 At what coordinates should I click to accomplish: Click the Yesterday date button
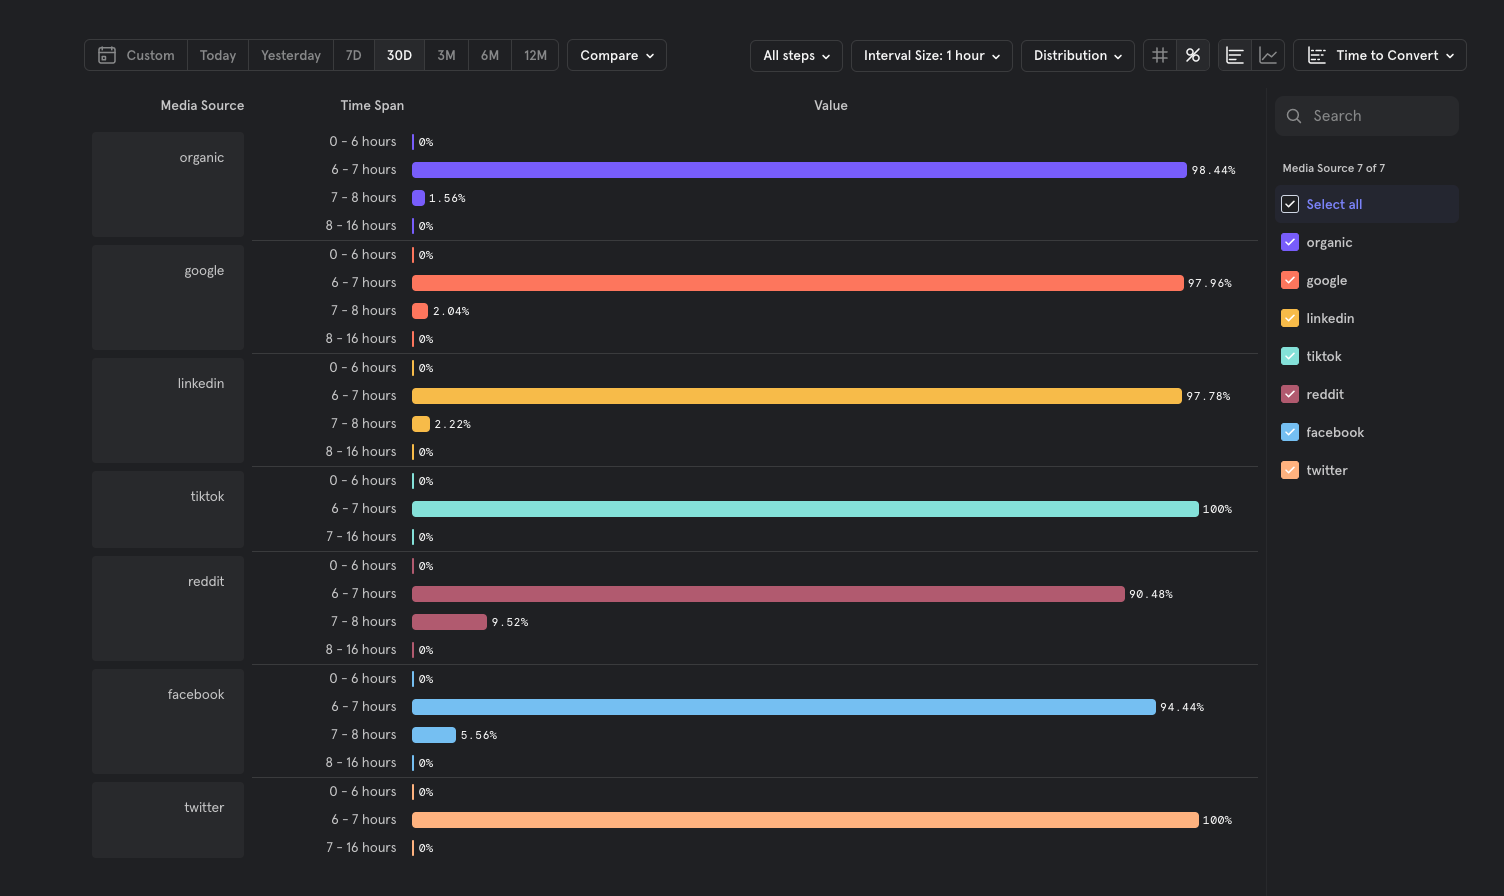click(x=290, y=55)
